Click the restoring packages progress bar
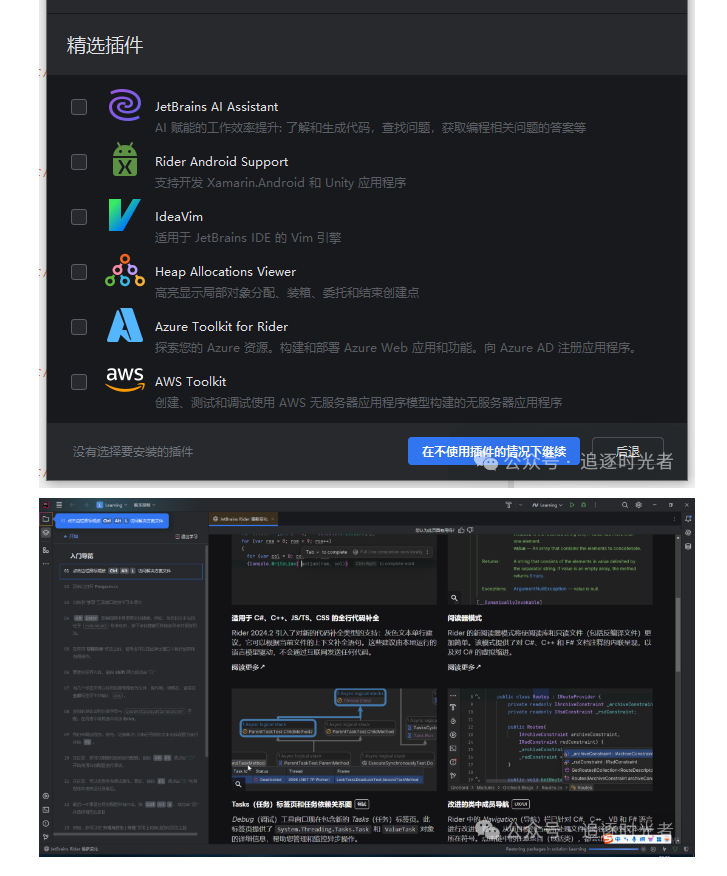This screenshot has width=727, height=876. click(613, 850)
